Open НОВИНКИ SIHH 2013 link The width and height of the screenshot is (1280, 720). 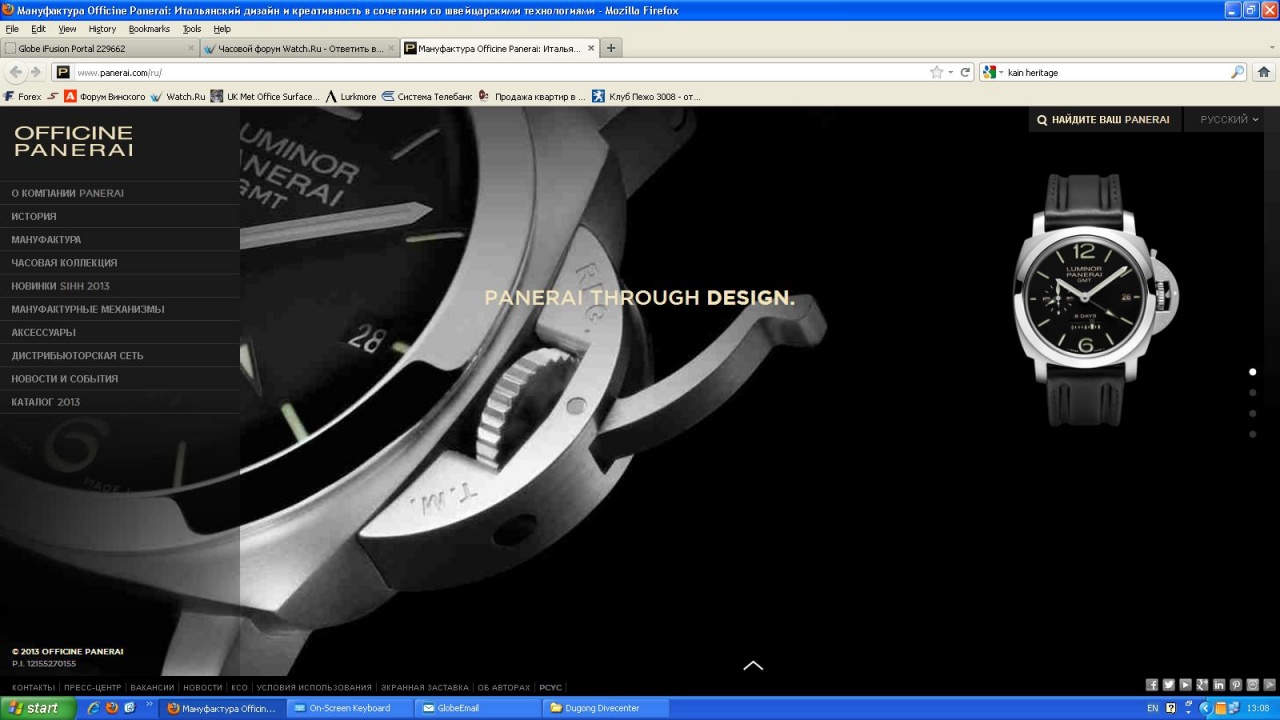coord(60,286)
